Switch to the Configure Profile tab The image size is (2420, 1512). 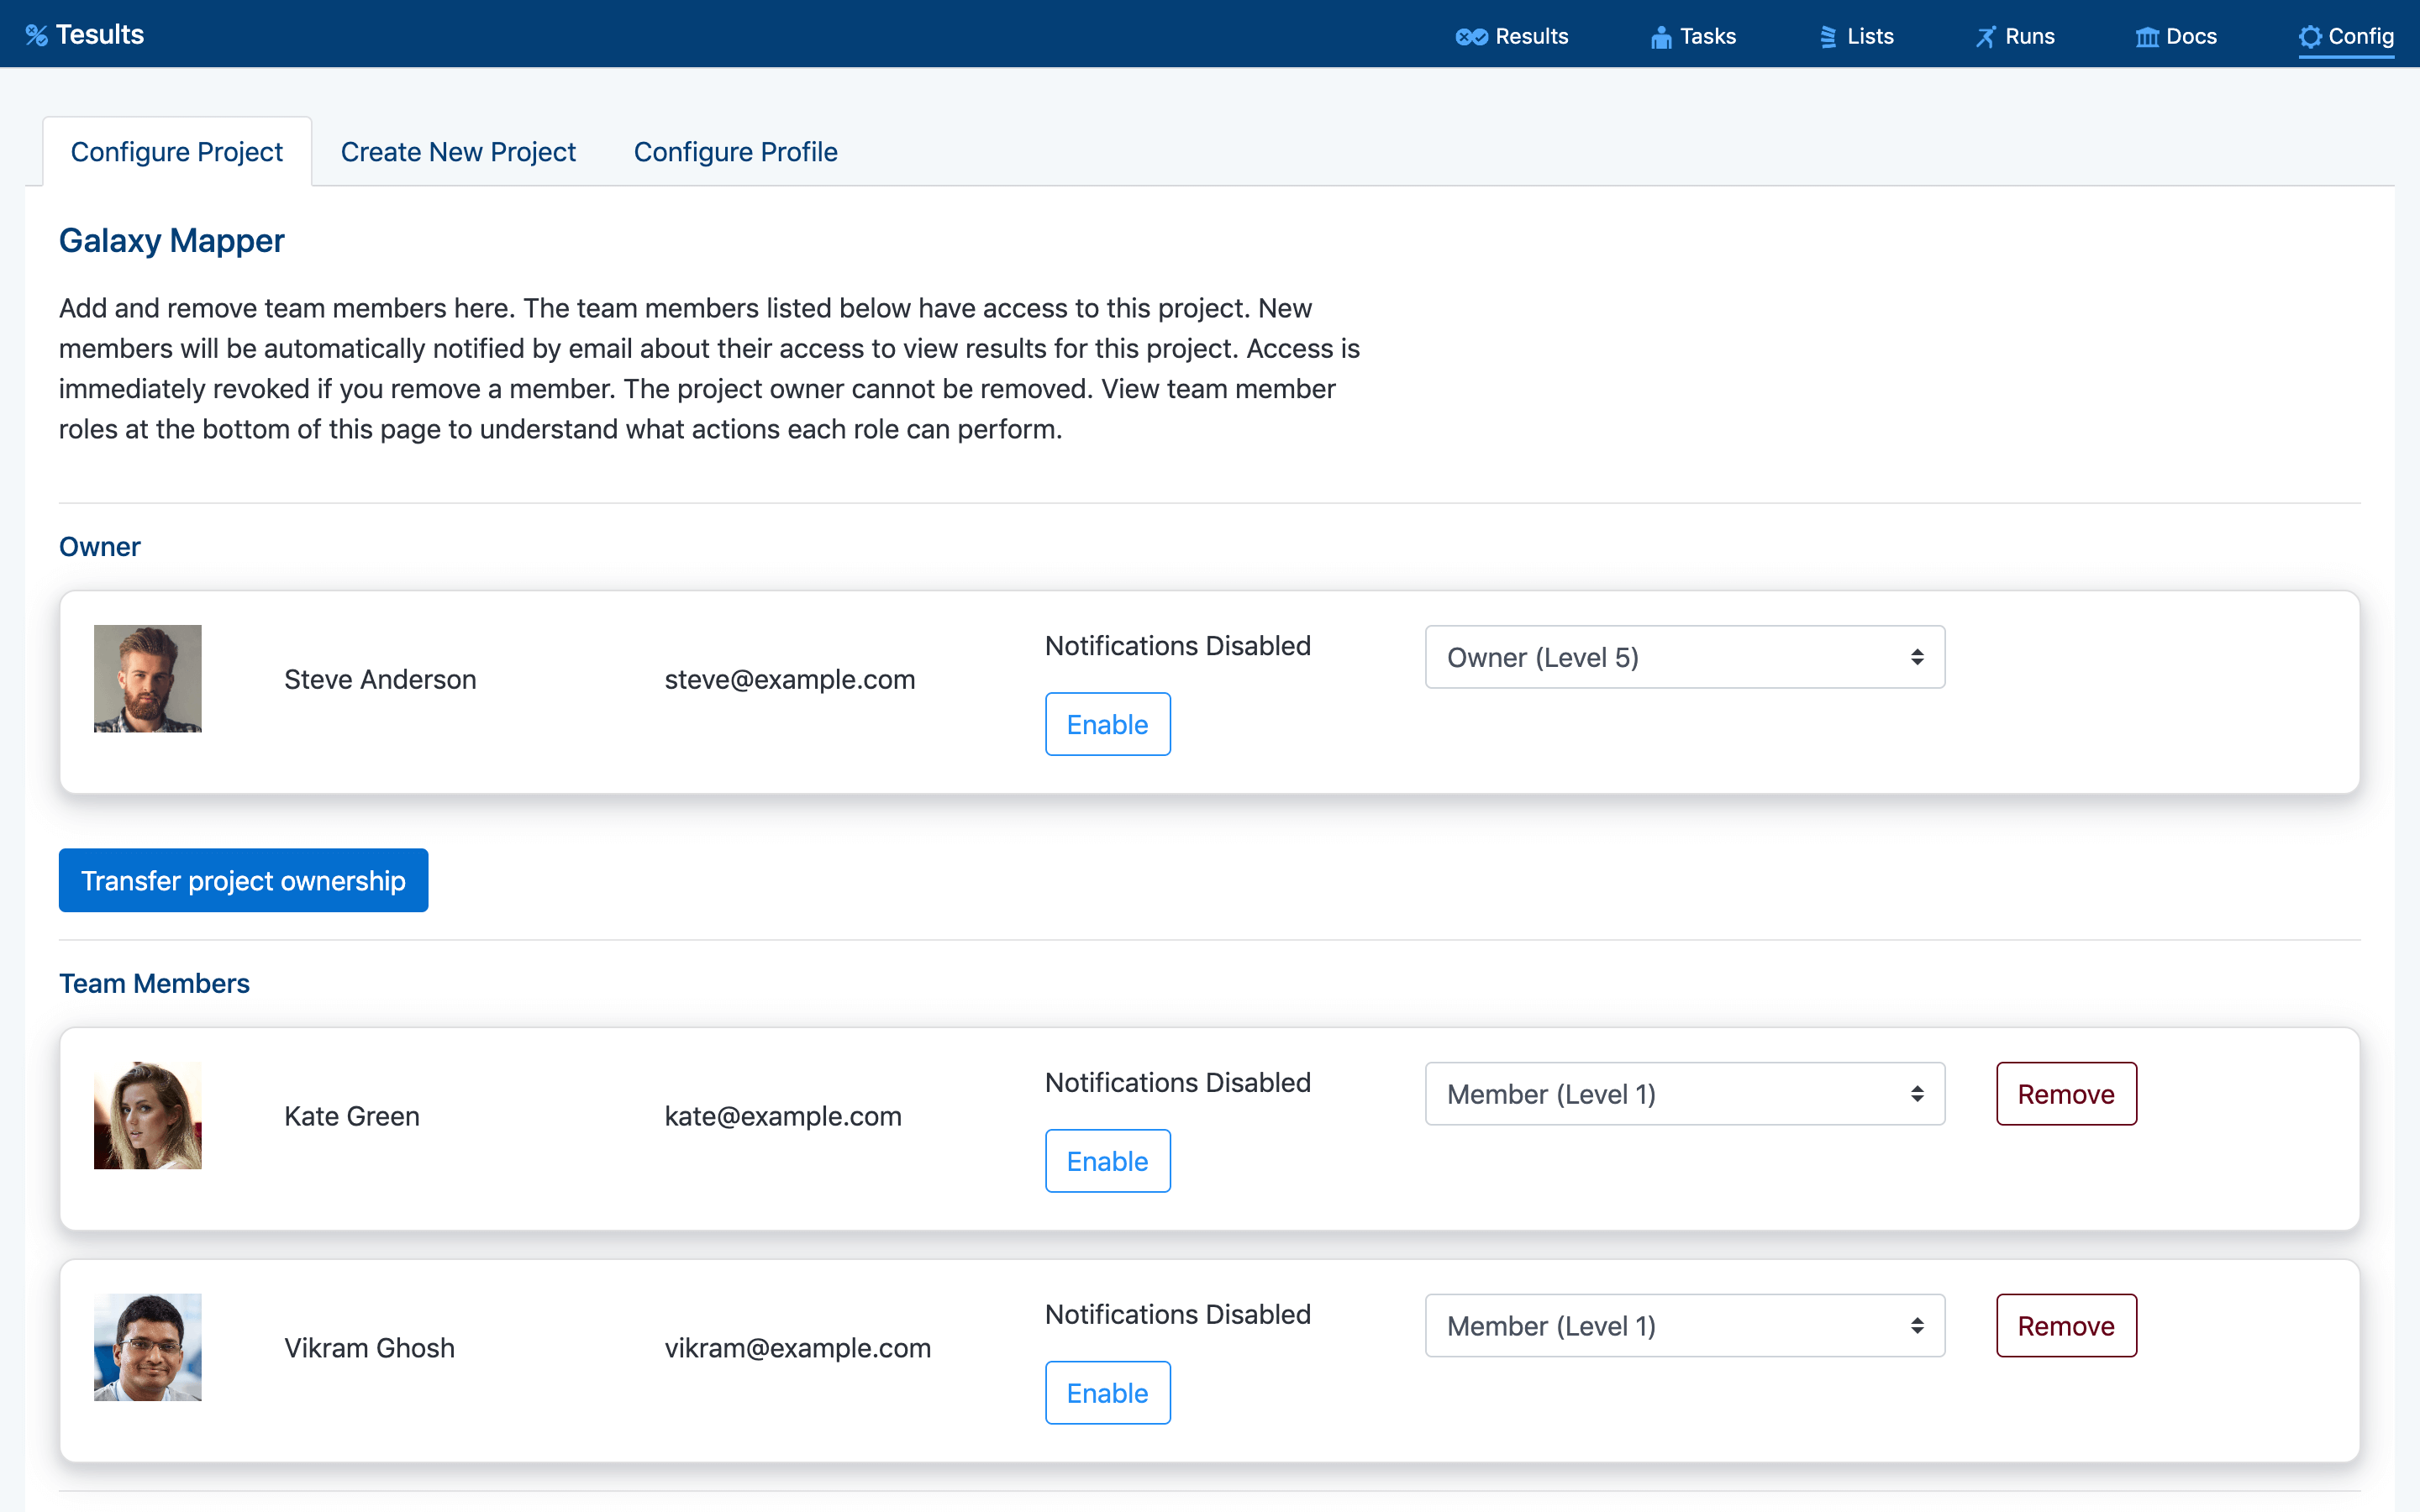point(735,152)
